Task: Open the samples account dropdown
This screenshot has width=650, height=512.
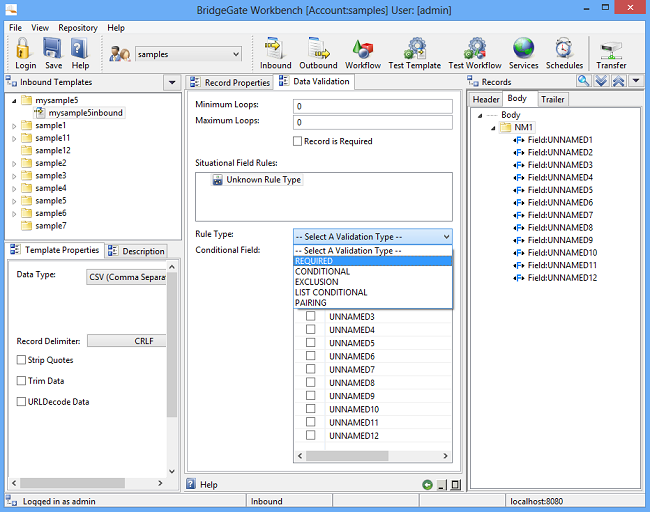Action: tap(235, 54)
